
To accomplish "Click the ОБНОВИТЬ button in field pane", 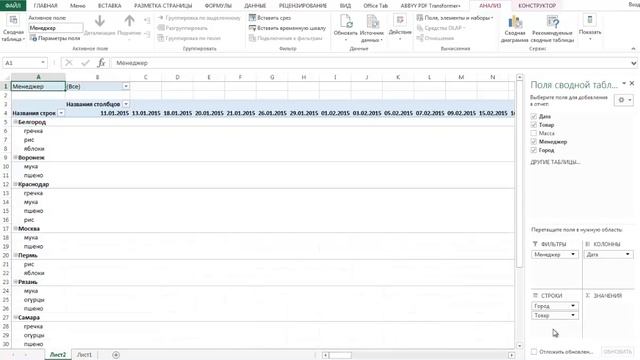I will [x=618, y=351].
